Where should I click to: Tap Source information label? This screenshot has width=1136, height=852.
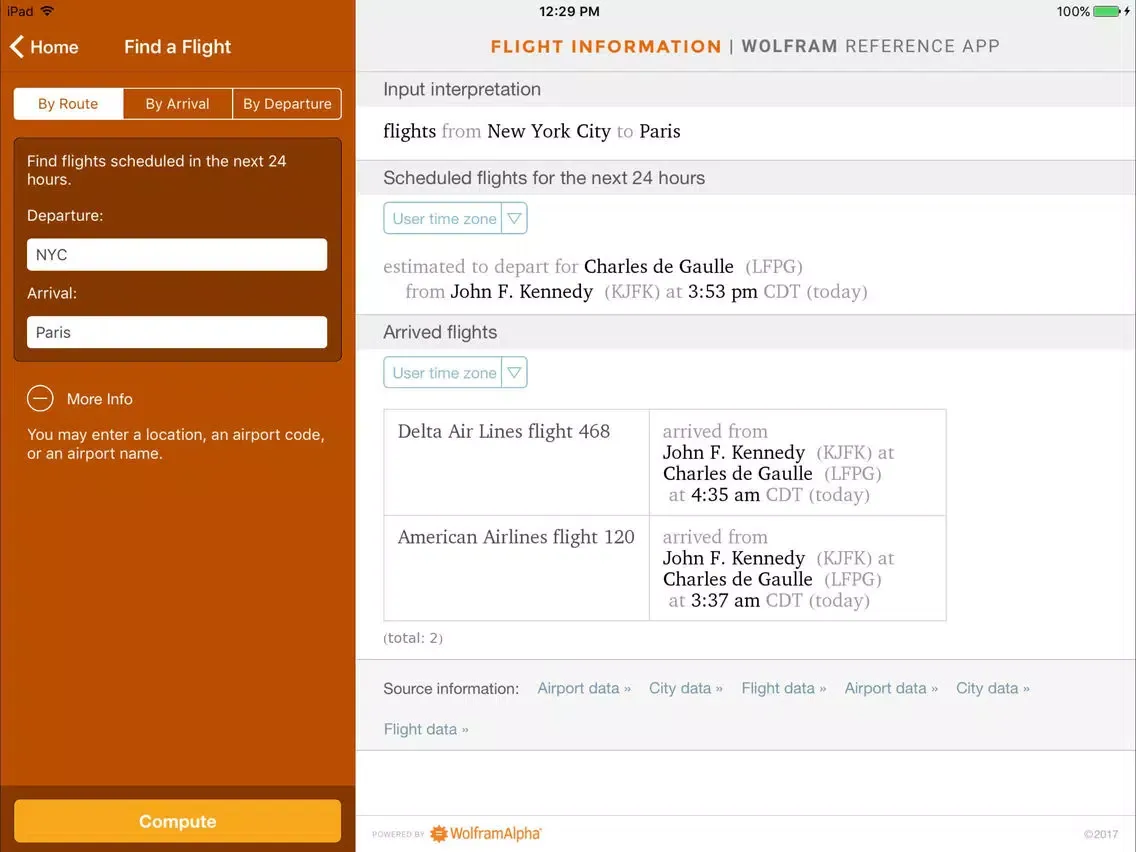click(x=451, y=688)
